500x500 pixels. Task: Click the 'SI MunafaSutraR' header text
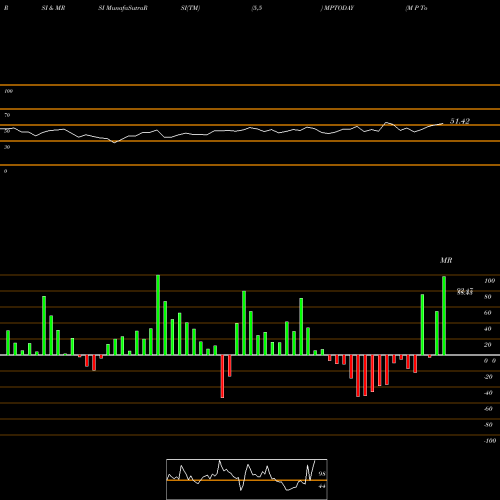123,8
